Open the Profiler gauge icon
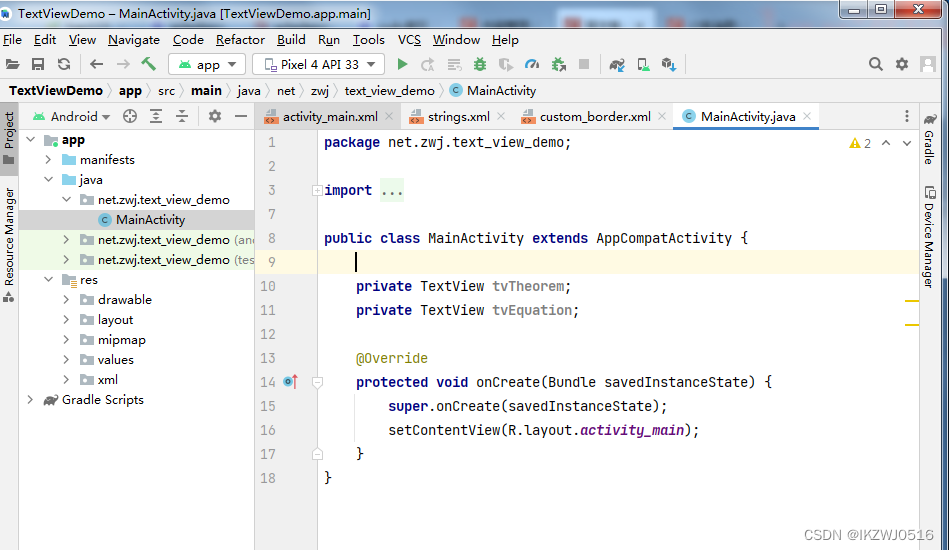The height and width of the screenshot is (550, 949). coord(532,64)
